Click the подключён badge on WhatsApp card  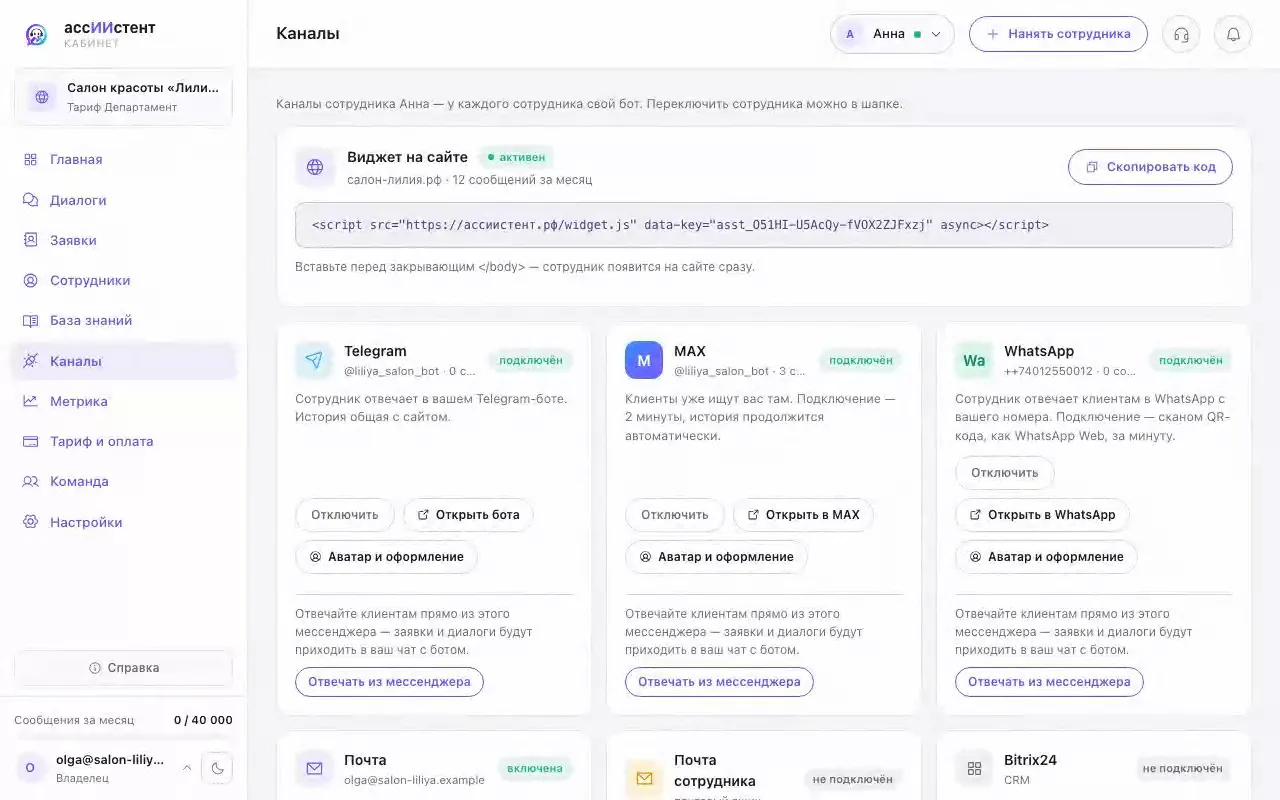point(1190,360)
